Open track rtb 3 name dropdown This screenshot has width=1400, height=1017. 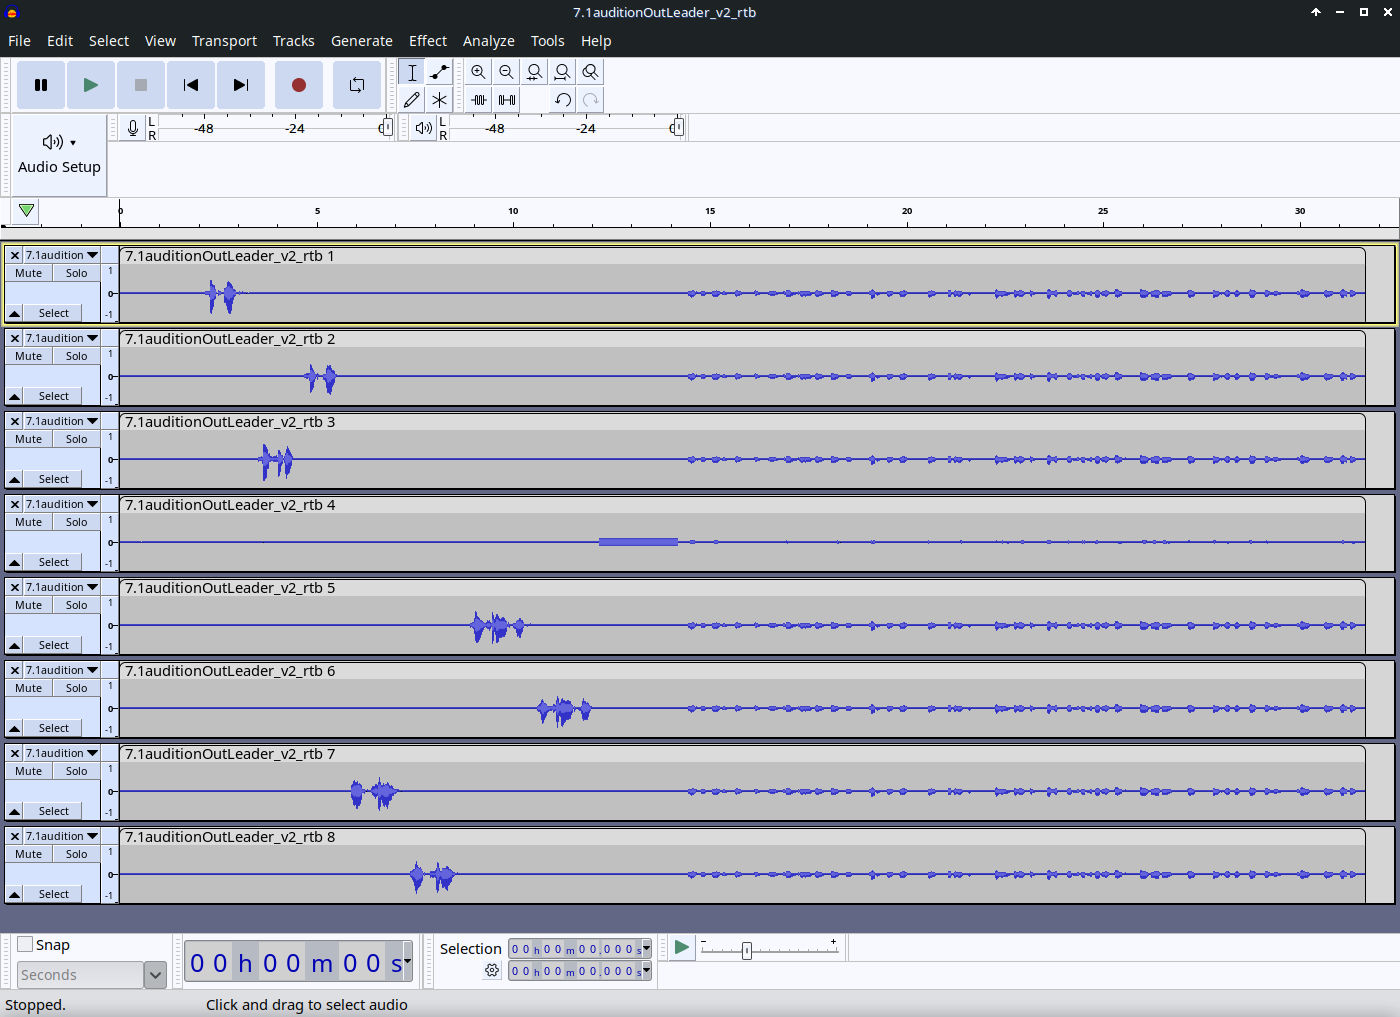62,421
